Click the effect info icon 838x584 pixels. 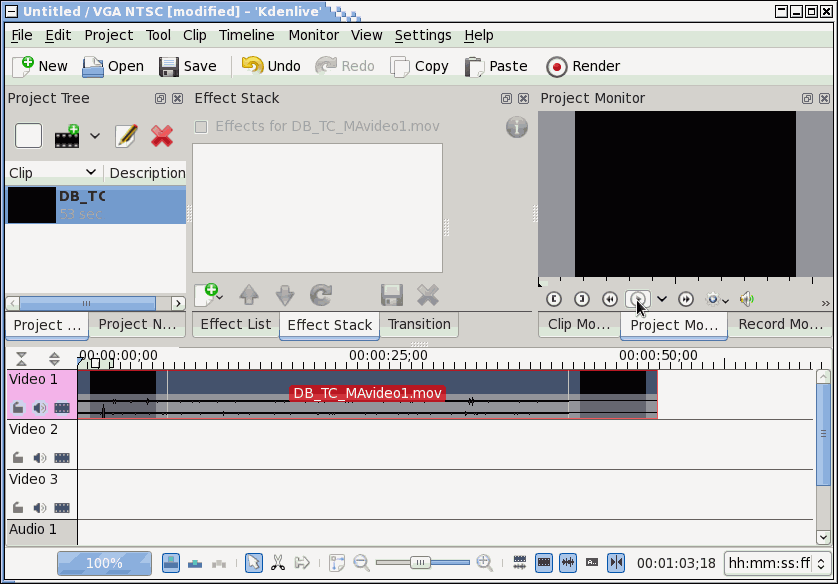516,127
